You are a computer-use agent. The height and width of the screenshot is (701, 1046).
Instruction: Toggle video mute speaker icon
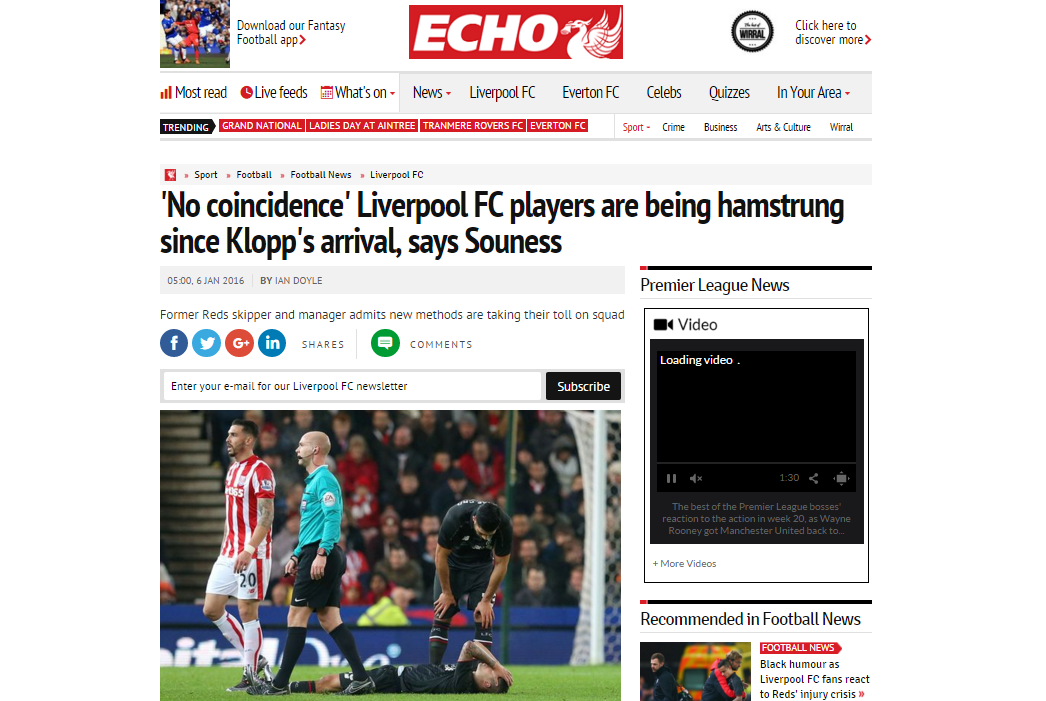696,478
